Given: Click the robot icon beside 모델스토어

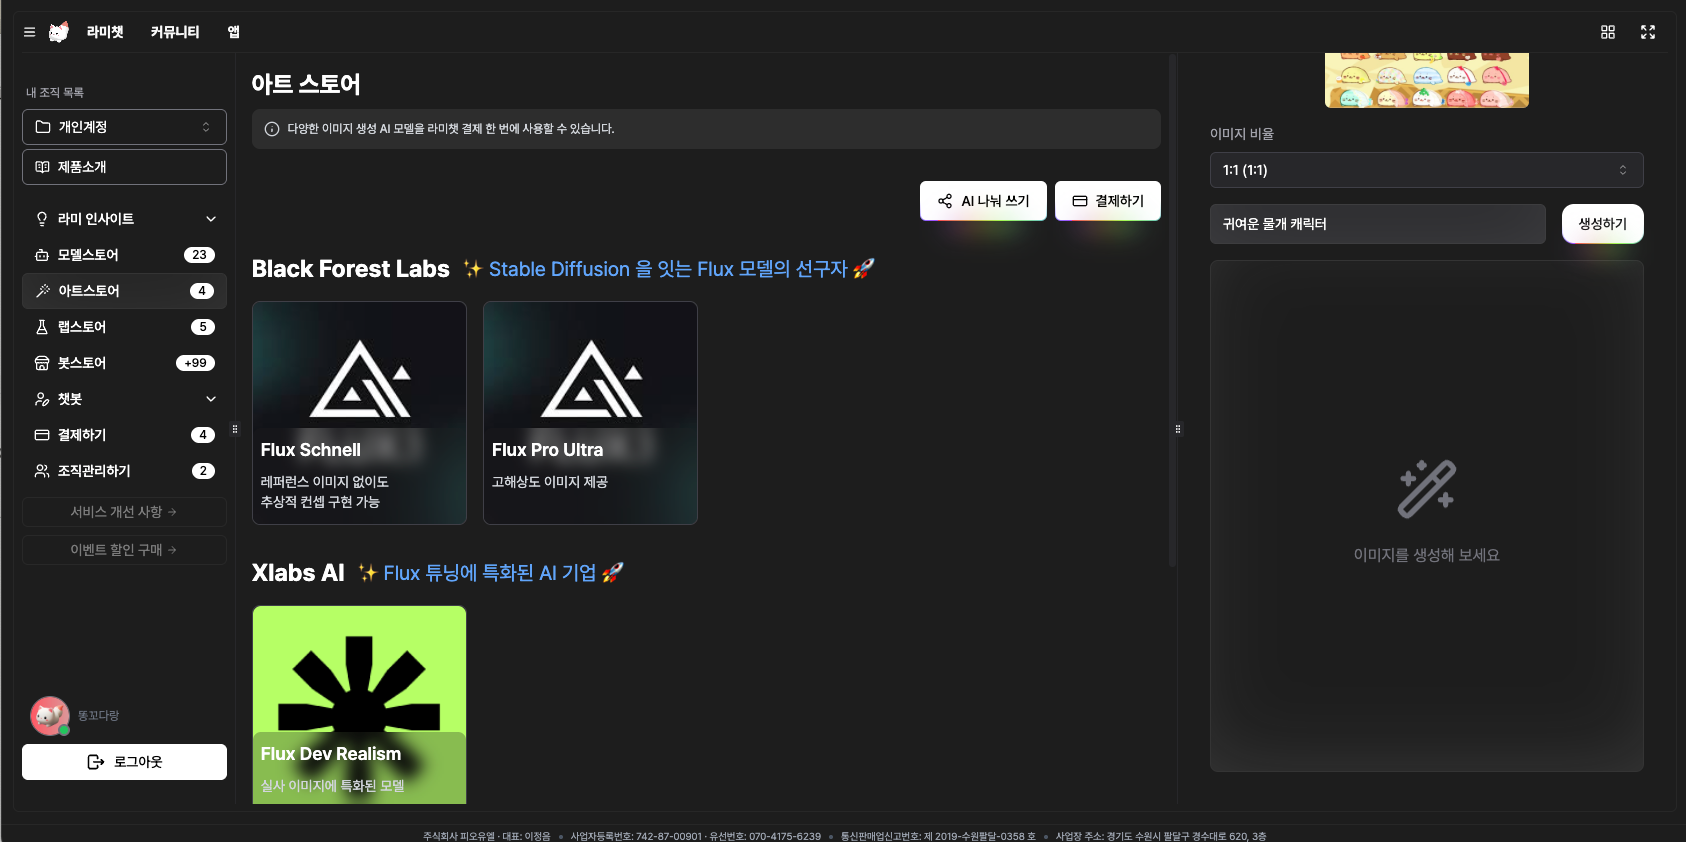Looking at the screenshot, I should pos(42,255).
